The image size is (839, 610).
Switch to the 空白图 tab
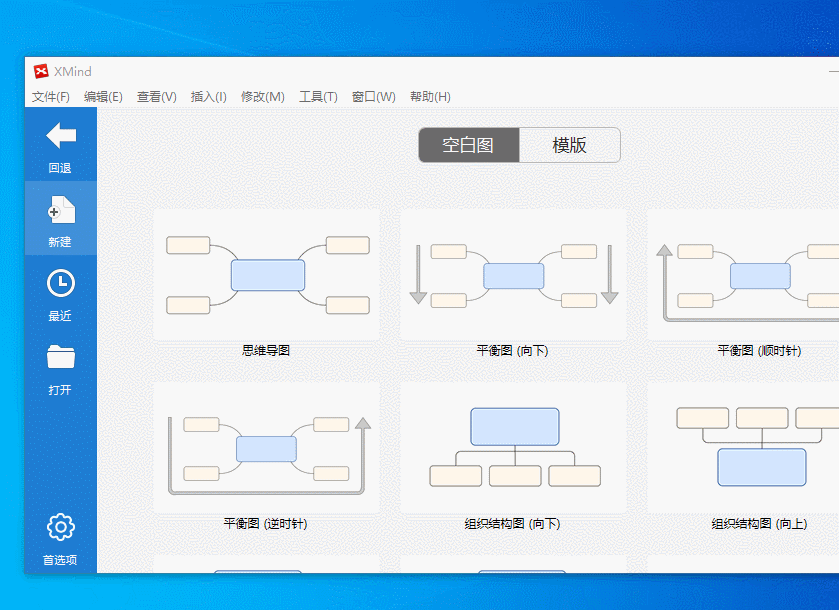(469, 145)
